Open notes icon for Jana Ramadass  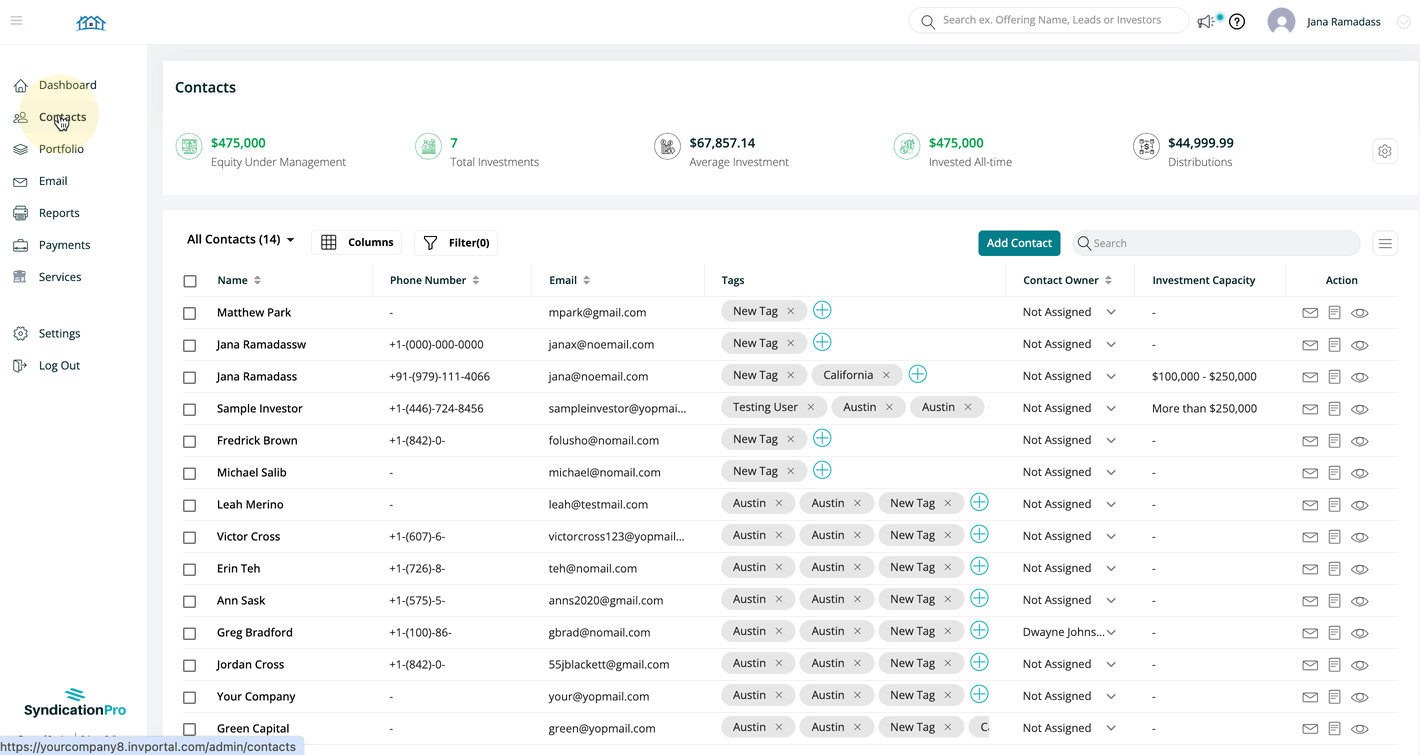pyautogui.click(x=1334, y=377)
